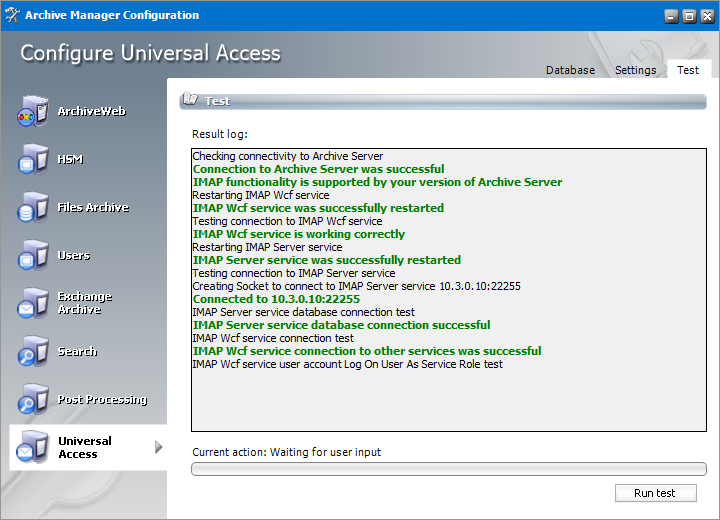Click the Post Processing label
Viewport: 720px width, 520px height.
pyautogui.click(x=102, y=399)
